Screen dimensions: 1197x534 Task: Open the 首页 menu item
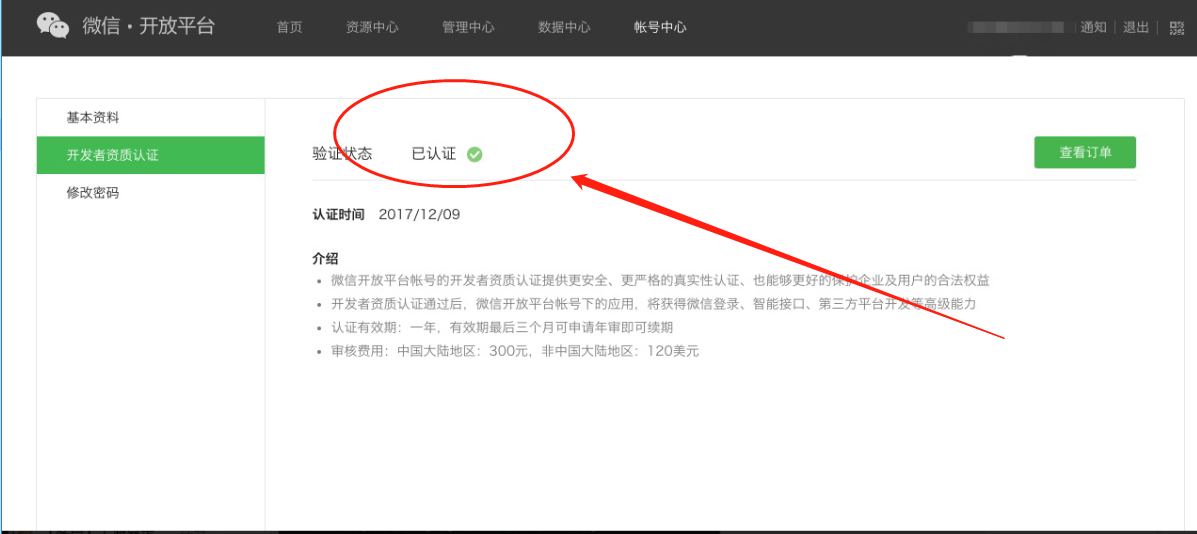289,27
